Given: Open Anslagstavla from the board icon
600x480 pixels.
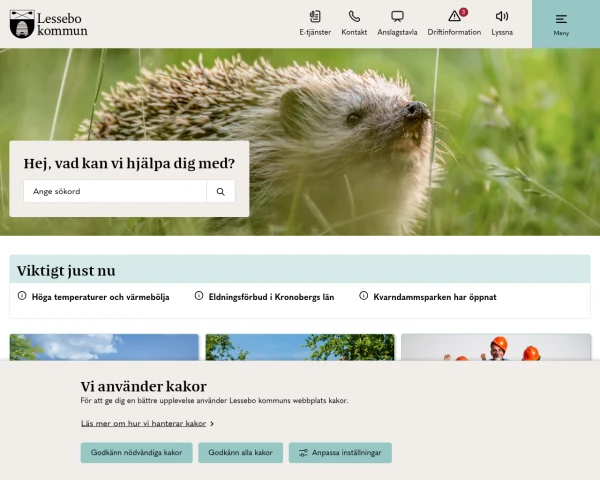Looking at the screenshot, I should point(397,17).
